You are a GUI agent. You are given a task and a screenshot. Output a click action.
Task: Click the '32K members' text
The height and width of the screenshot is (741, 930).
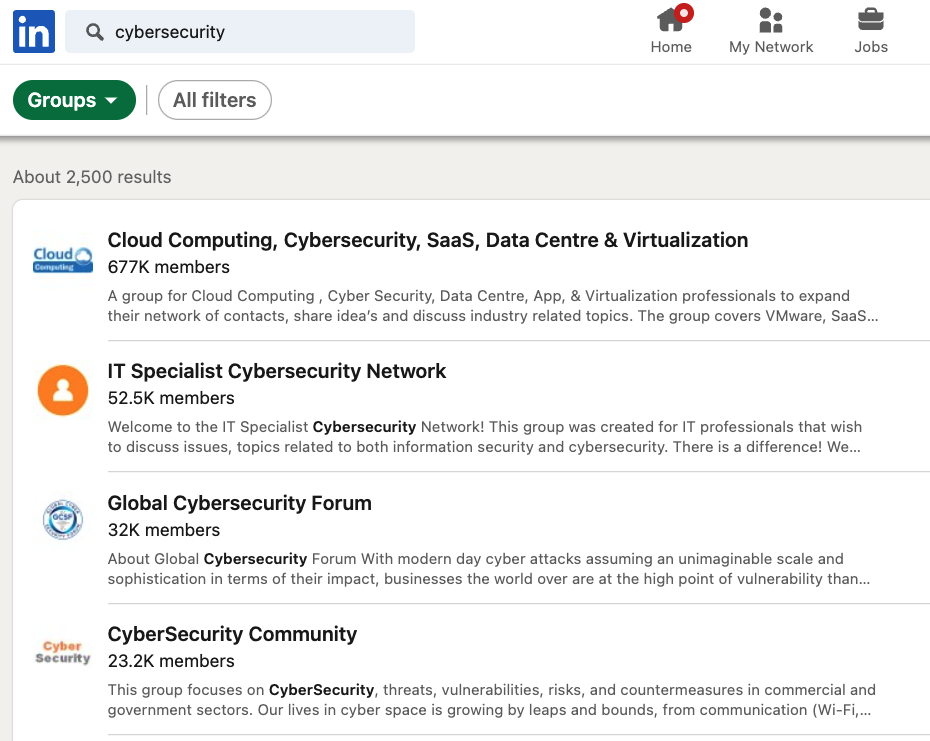click(x=164, y=530)
